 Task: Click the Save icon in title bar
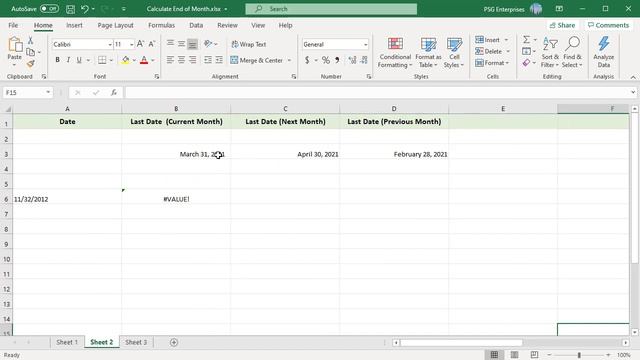[70, 9]
